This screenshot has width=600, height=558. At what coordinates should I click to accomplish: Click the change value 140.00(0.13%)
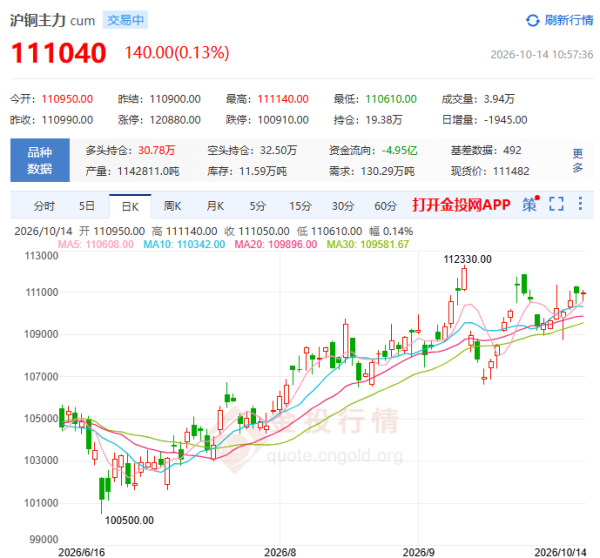click(177, 53)
